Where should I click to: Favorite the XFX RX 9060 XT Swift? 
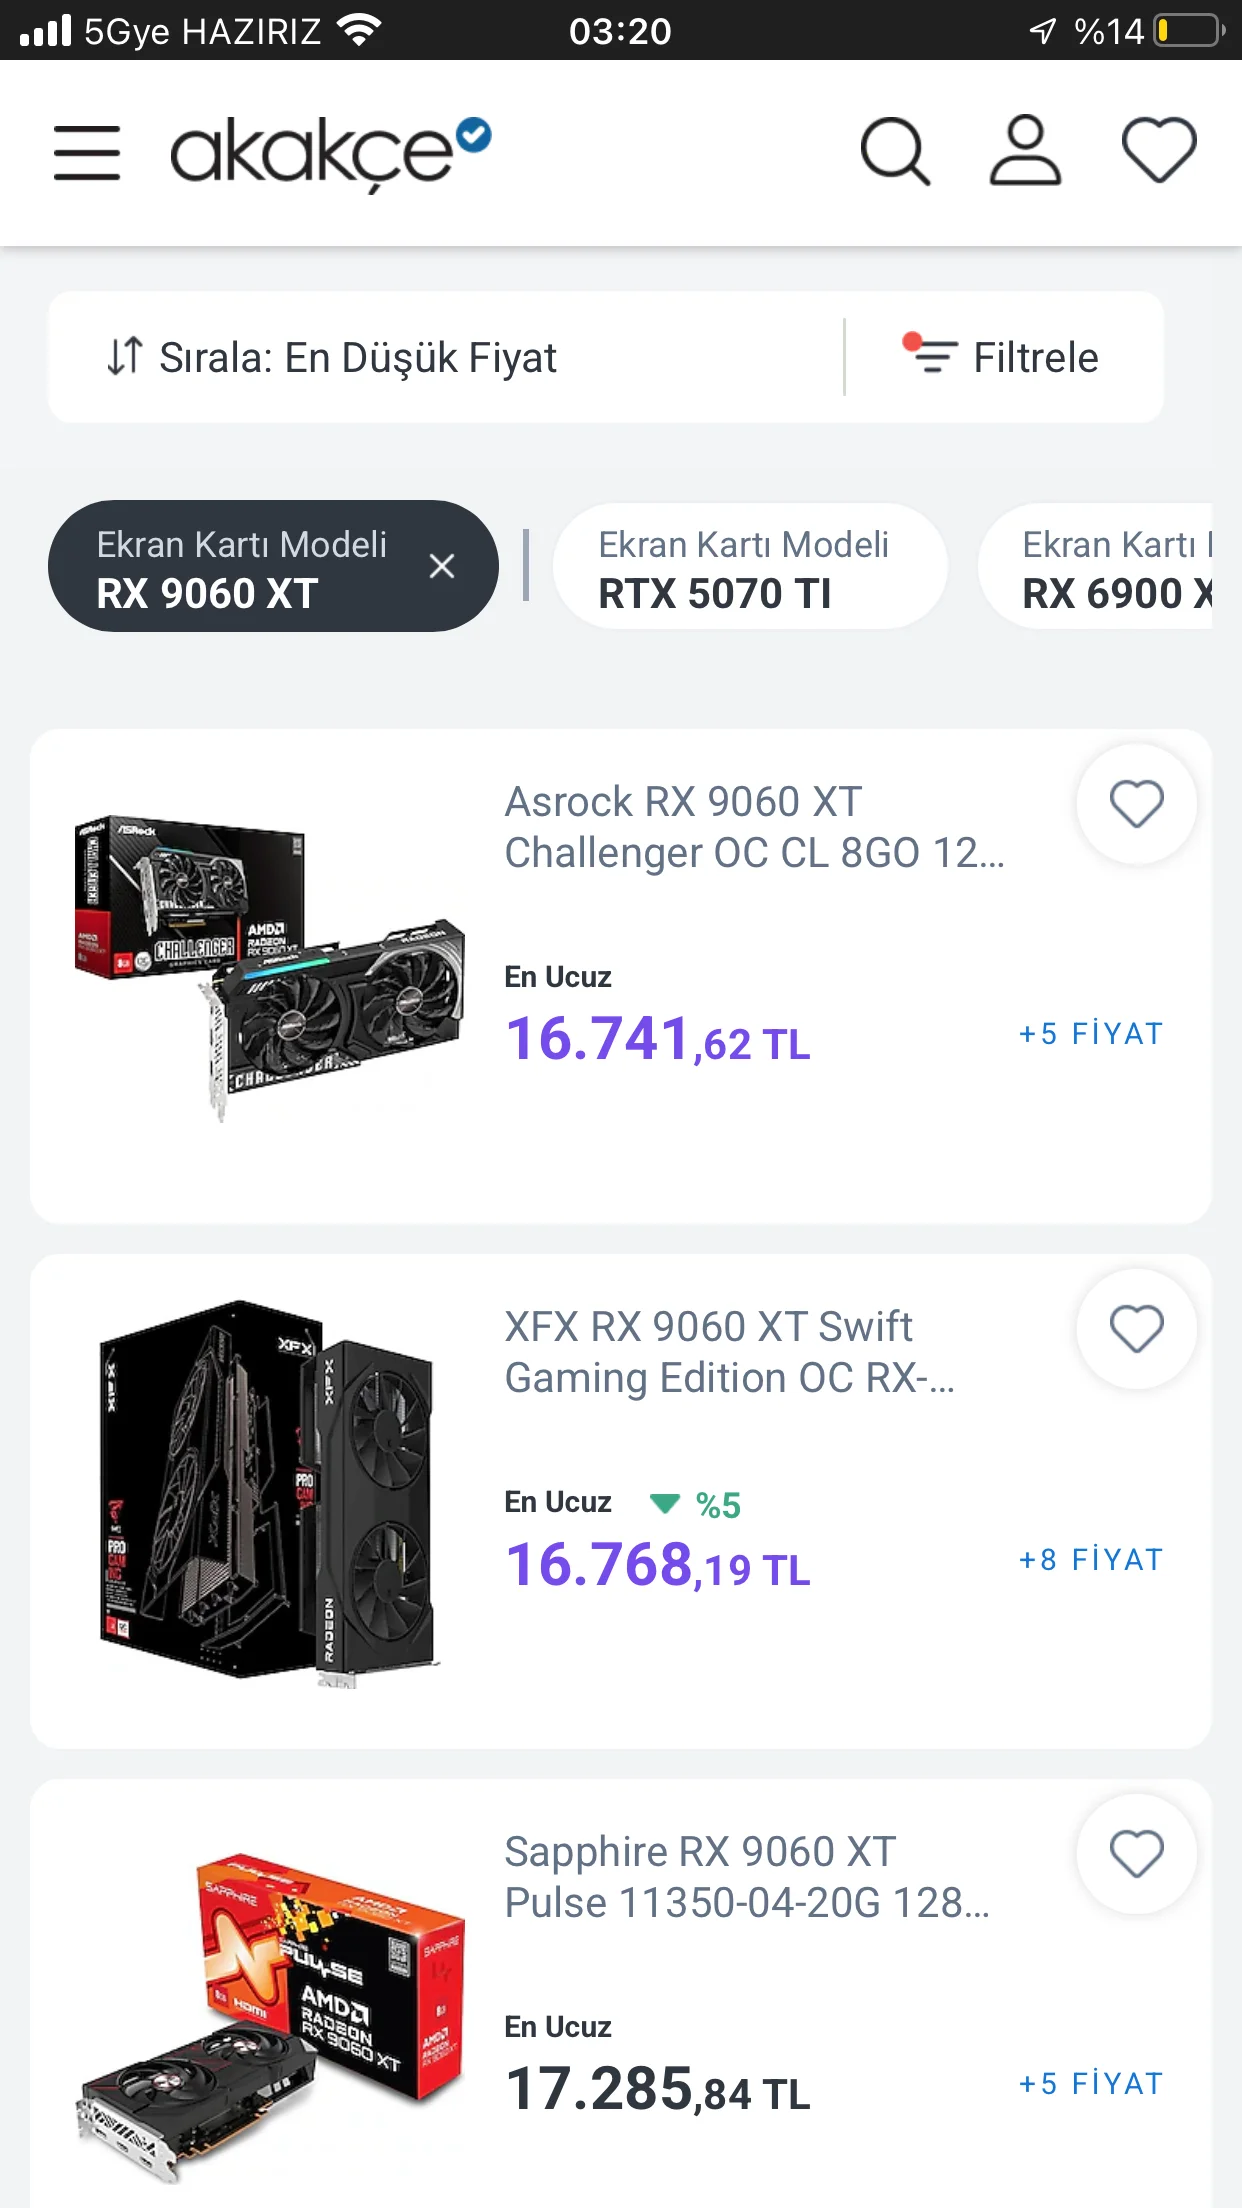point(1136,1329)
